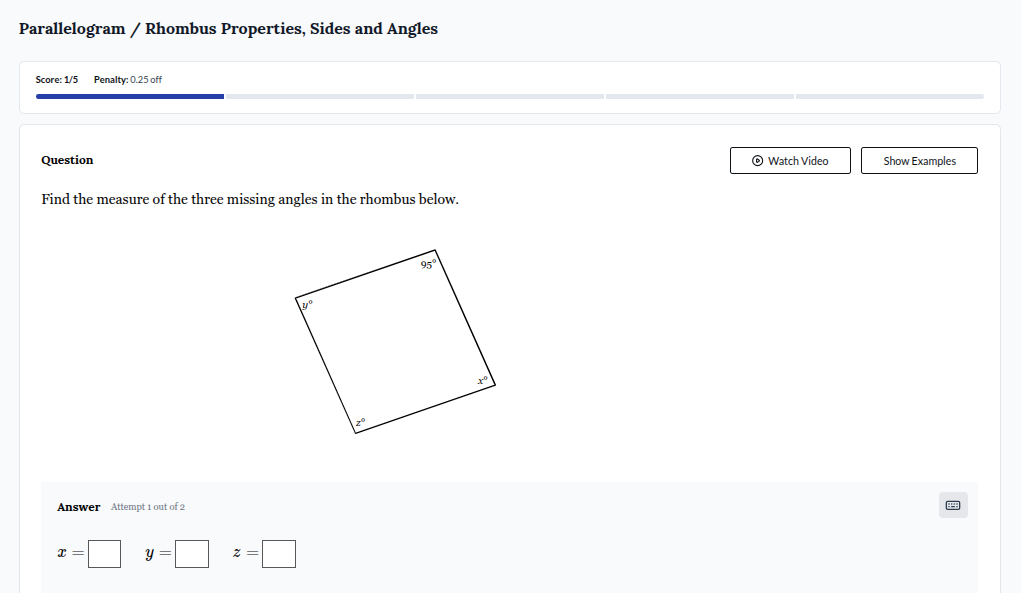Select the 95° angle label in the rhombus
This screenshot has height=593, width=1021.
pyautogui.click(x=429, y=264)
